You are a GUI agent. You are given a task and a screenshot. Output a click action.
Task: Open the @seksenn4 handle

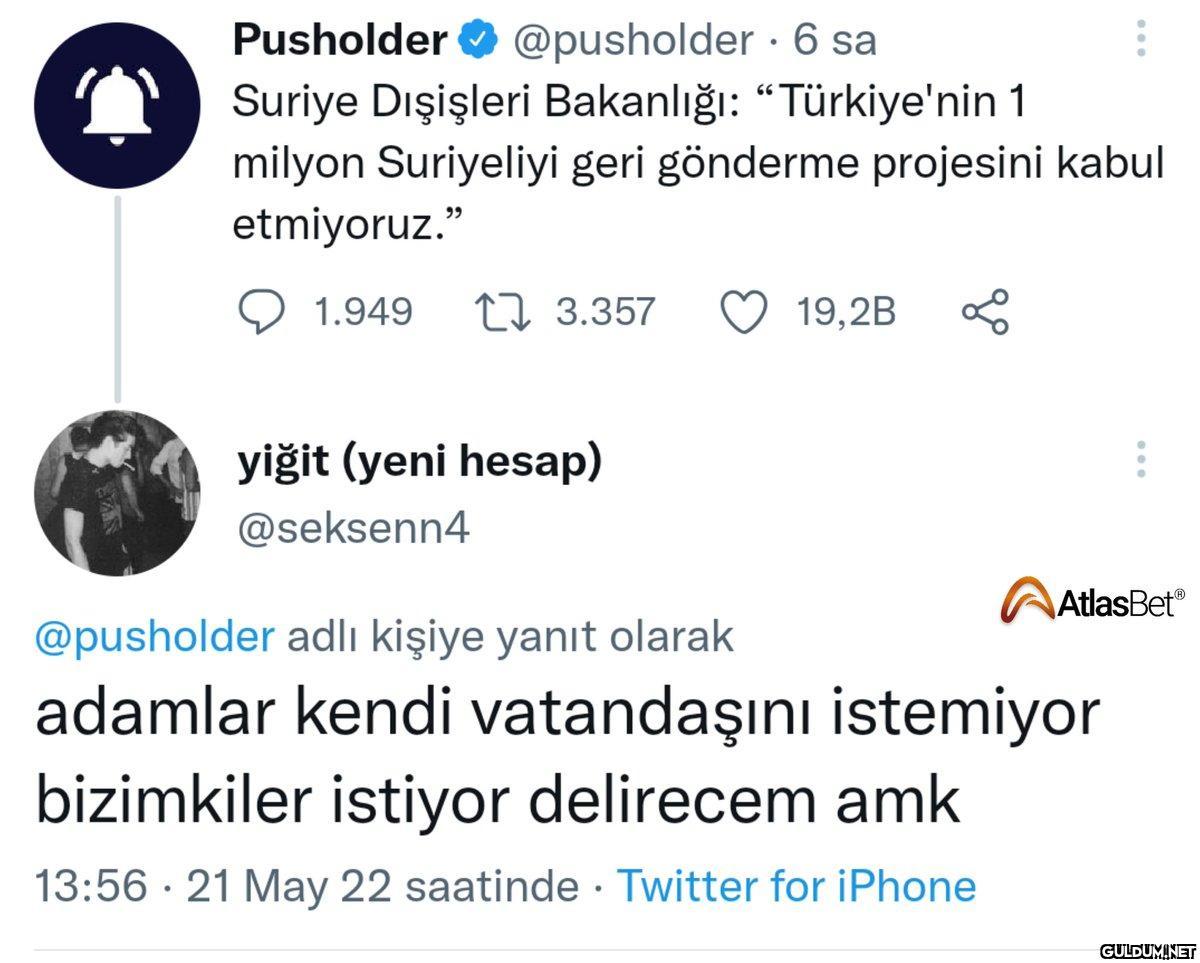click(x=352, y=529)
